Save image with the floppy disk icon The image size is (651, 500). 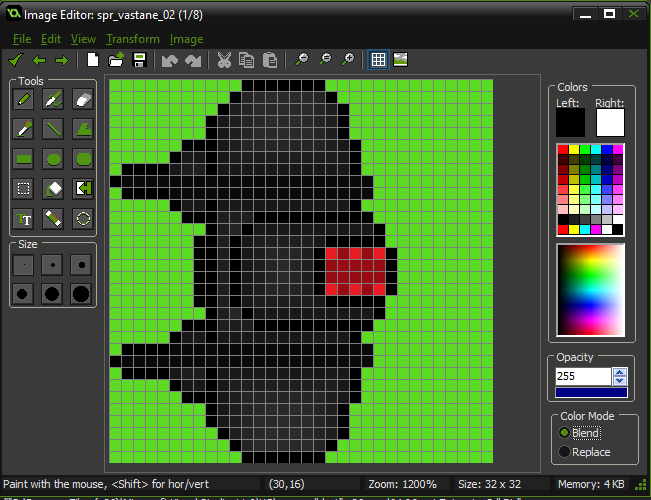click(x=140, y=60)
